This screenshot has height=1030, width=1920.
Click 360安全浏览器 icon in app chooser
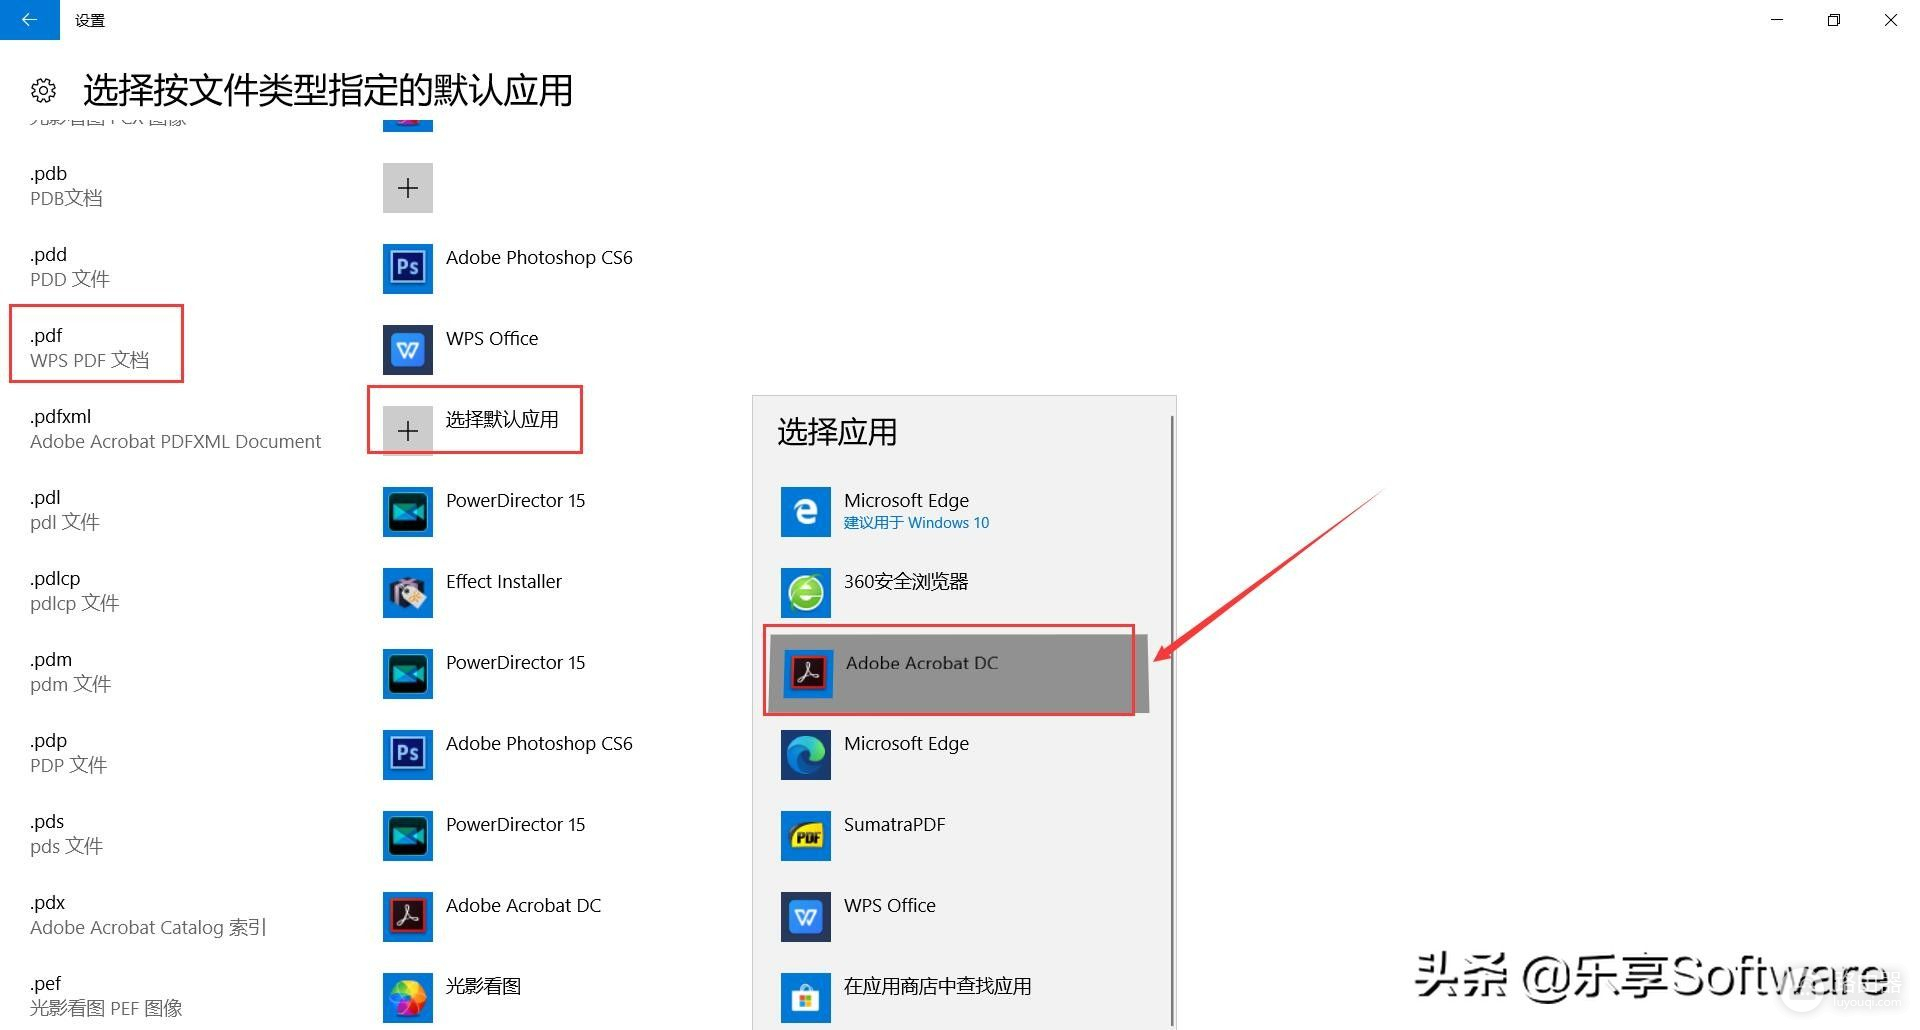pyautogui.click(x=806, y=593)
